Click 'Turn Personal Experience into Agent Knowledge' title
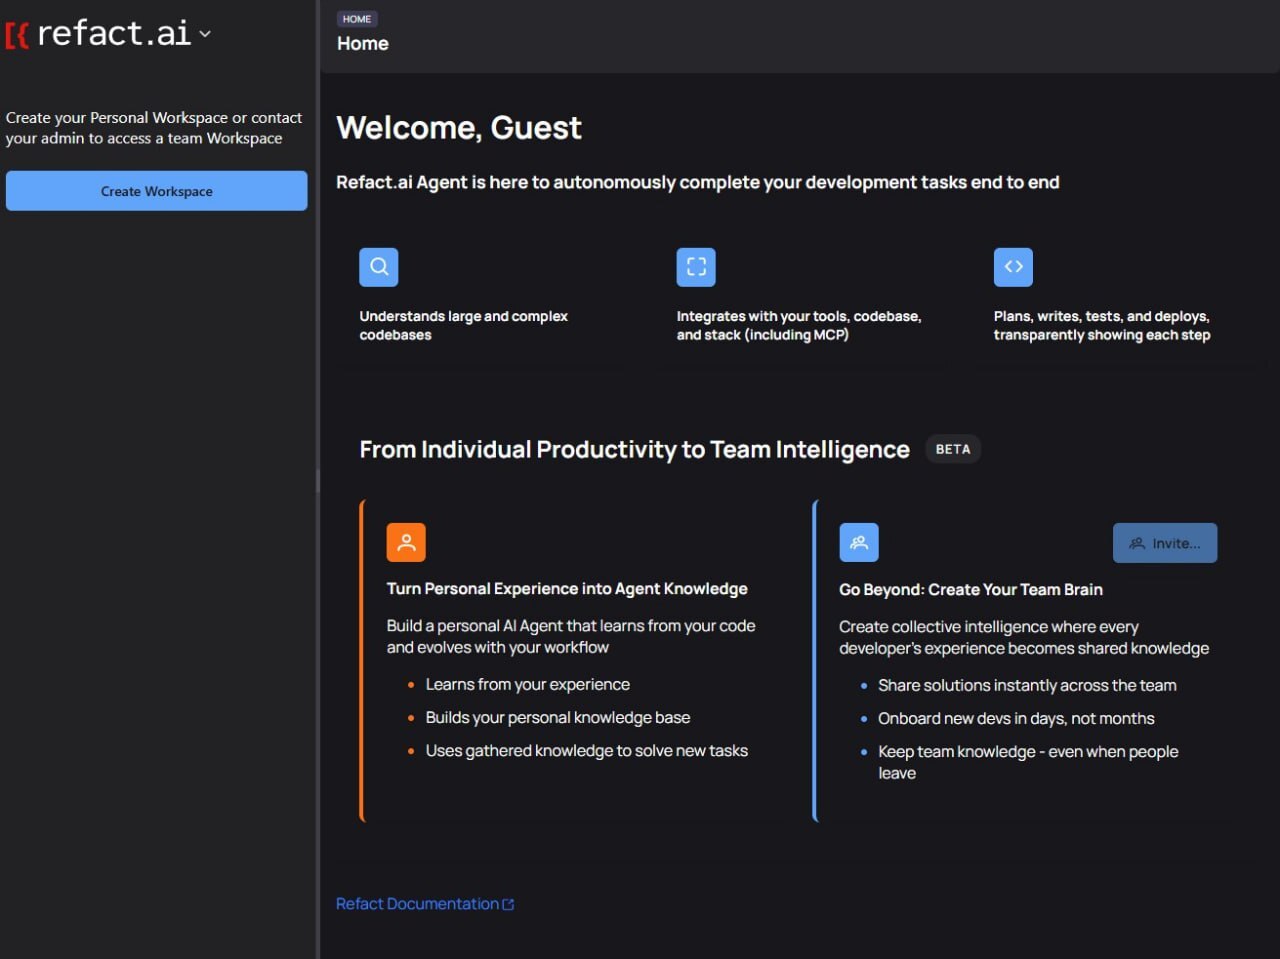This screenshot has width=1280, height=959. pyautogui.click(x=567, y=589)
